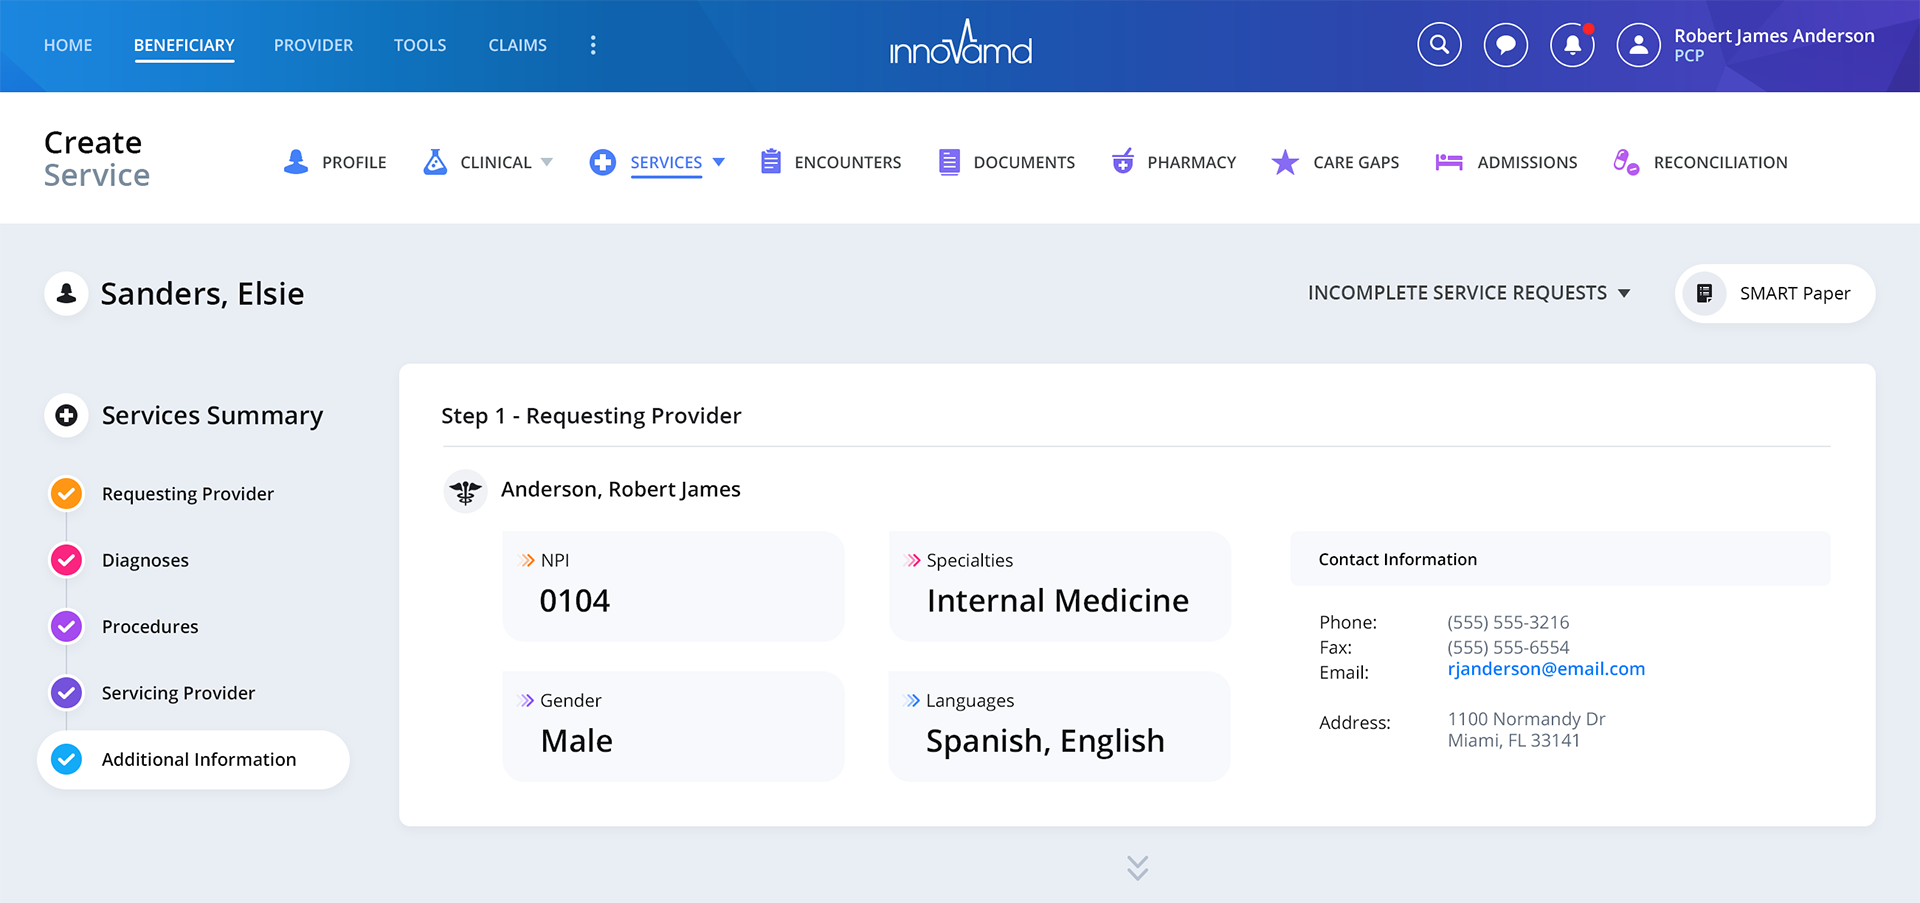
Task: Open the Provider menu
Action: coord(313,45)
